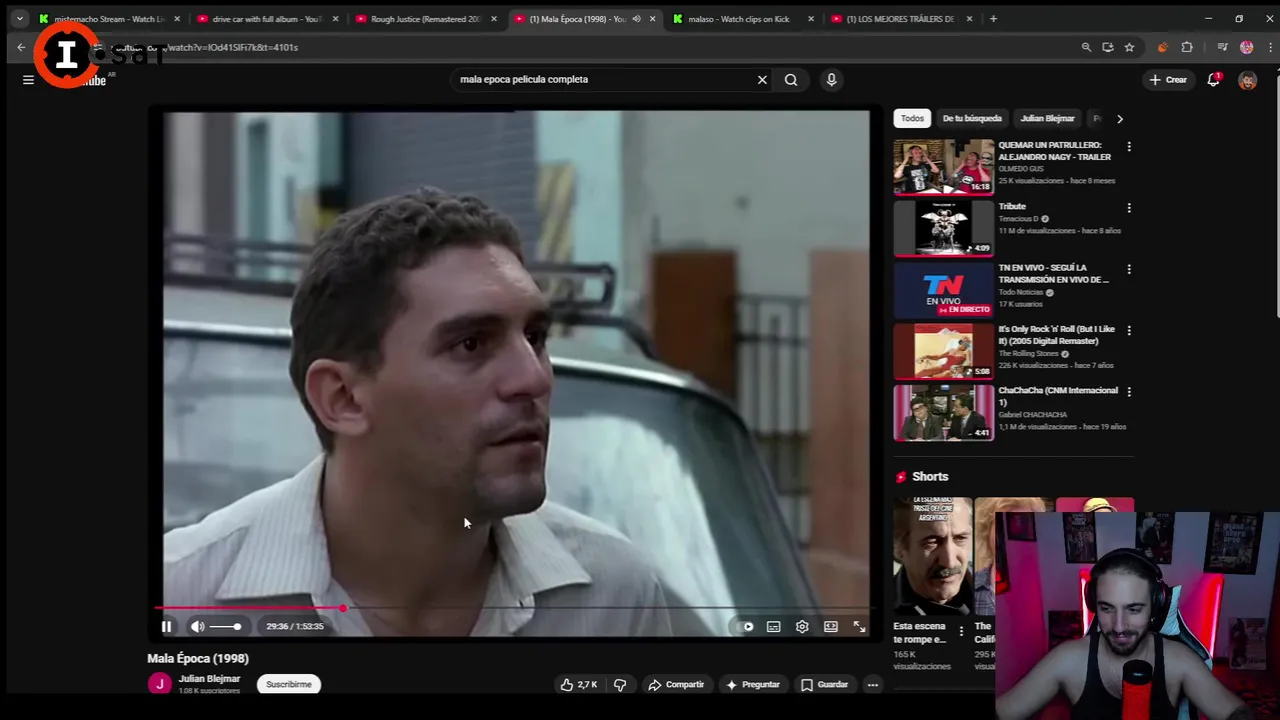Open the TN EN VIVO live stream thumbnail
Screen dimensions: 1280x720
click(x=943, y=288)
